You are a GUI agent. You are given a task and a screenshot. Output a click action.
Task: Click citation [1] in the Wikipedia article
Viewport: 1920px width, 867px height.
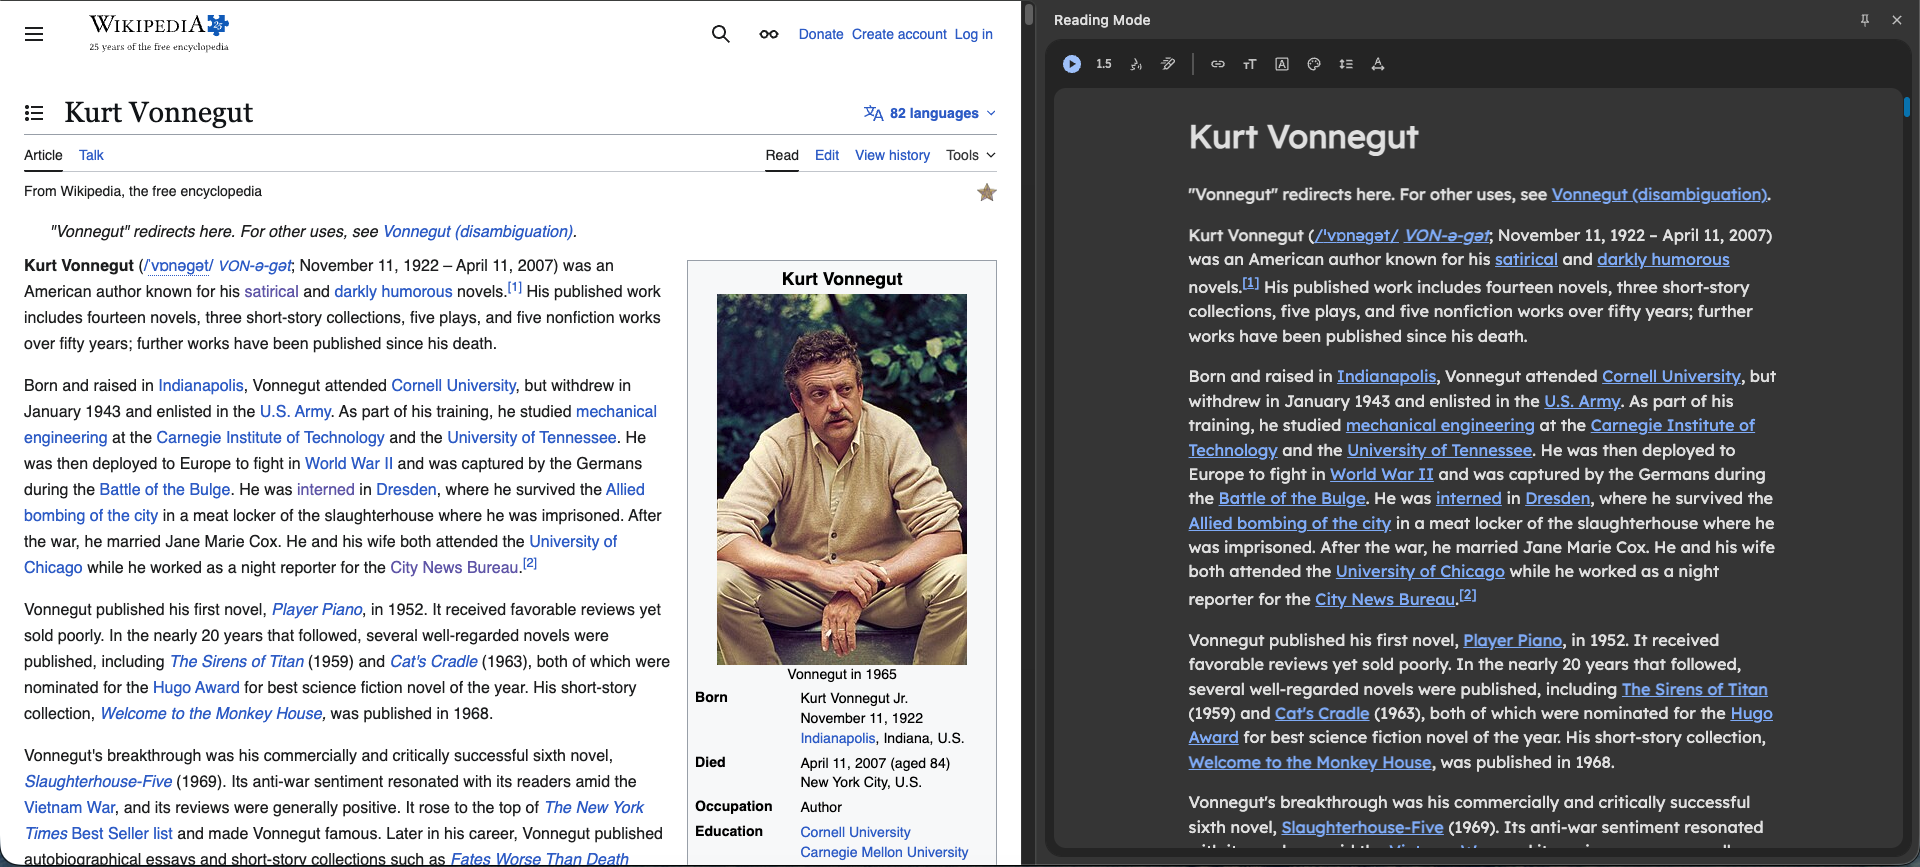point(515,287)
